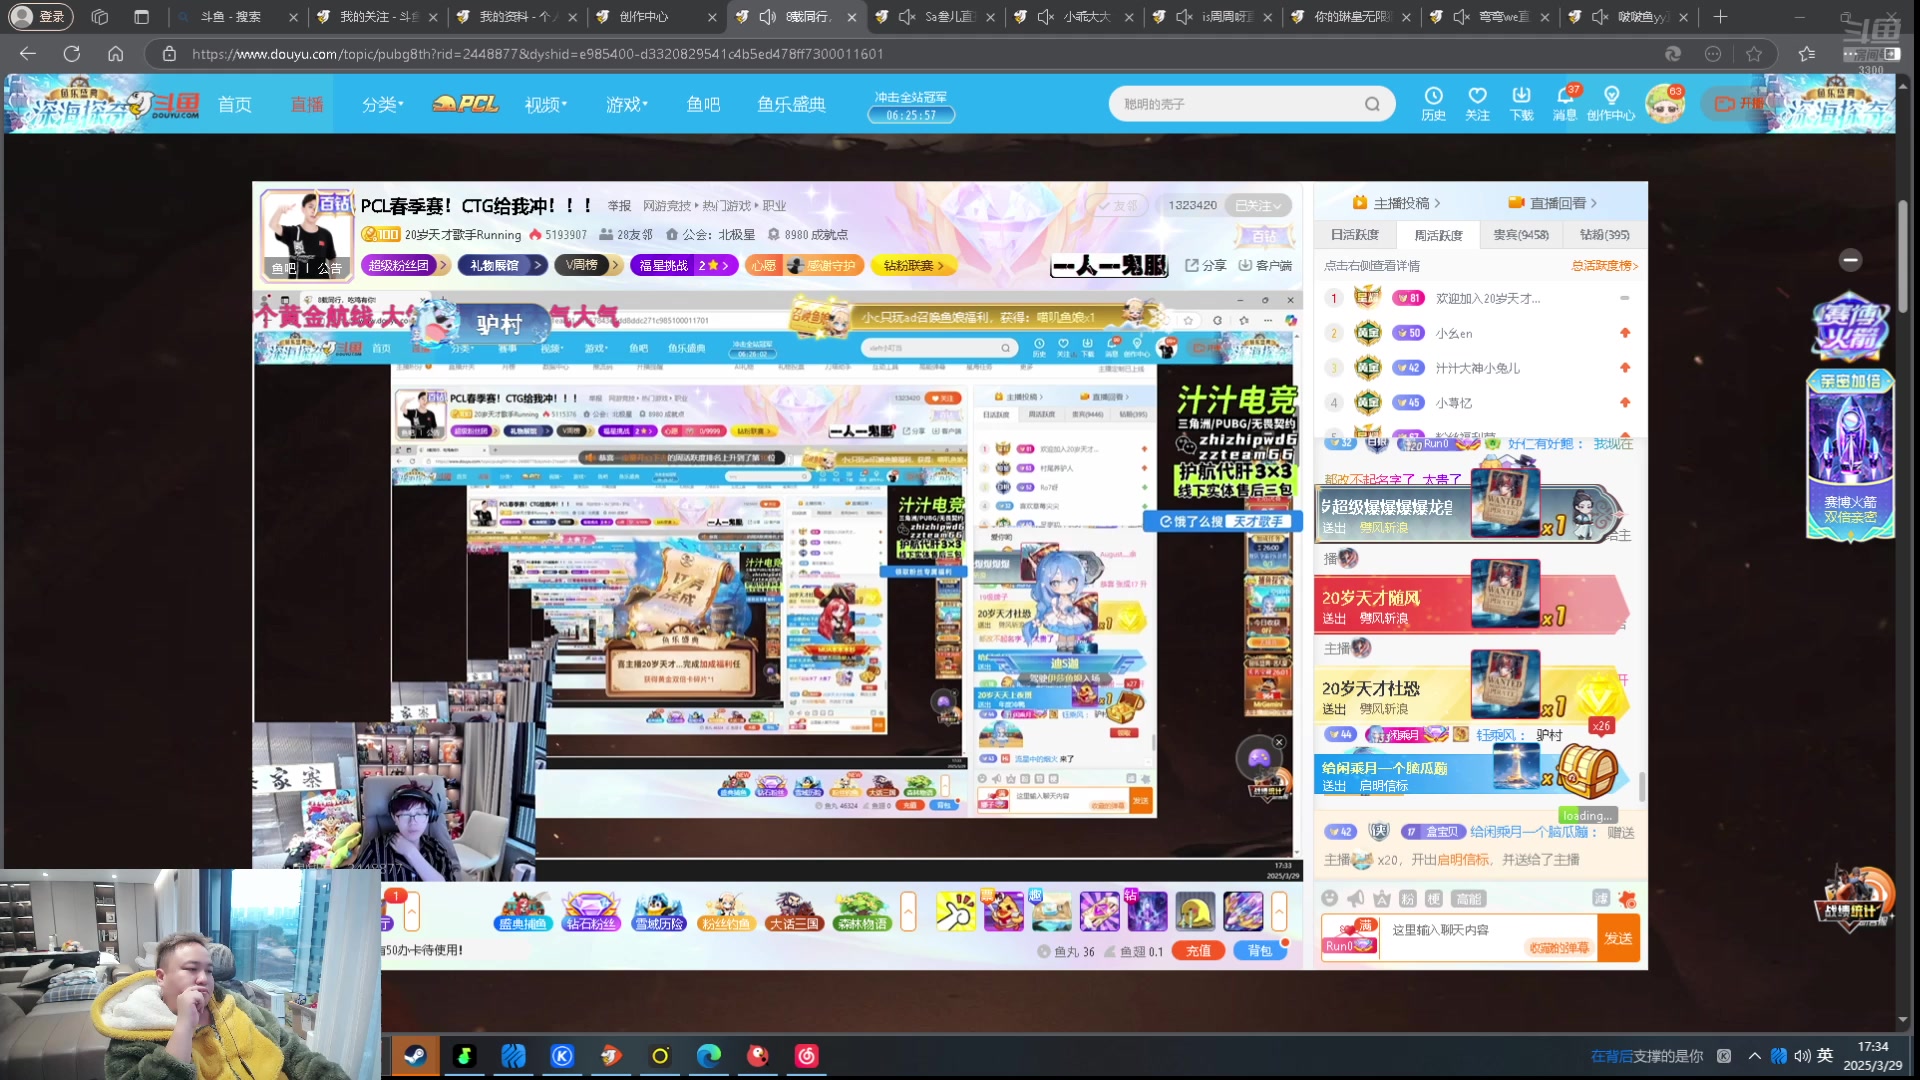Viewport: 1920px width, 1080px height.
Task: Expand the gift list up-arrow at far right
Action: tap(1279, 911)
